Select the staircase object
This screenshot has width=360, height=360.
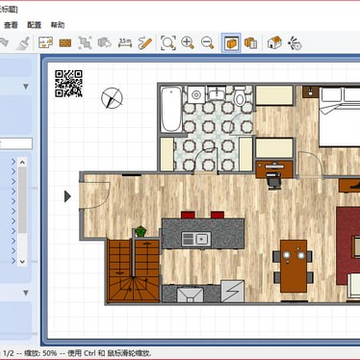(133, 271)
